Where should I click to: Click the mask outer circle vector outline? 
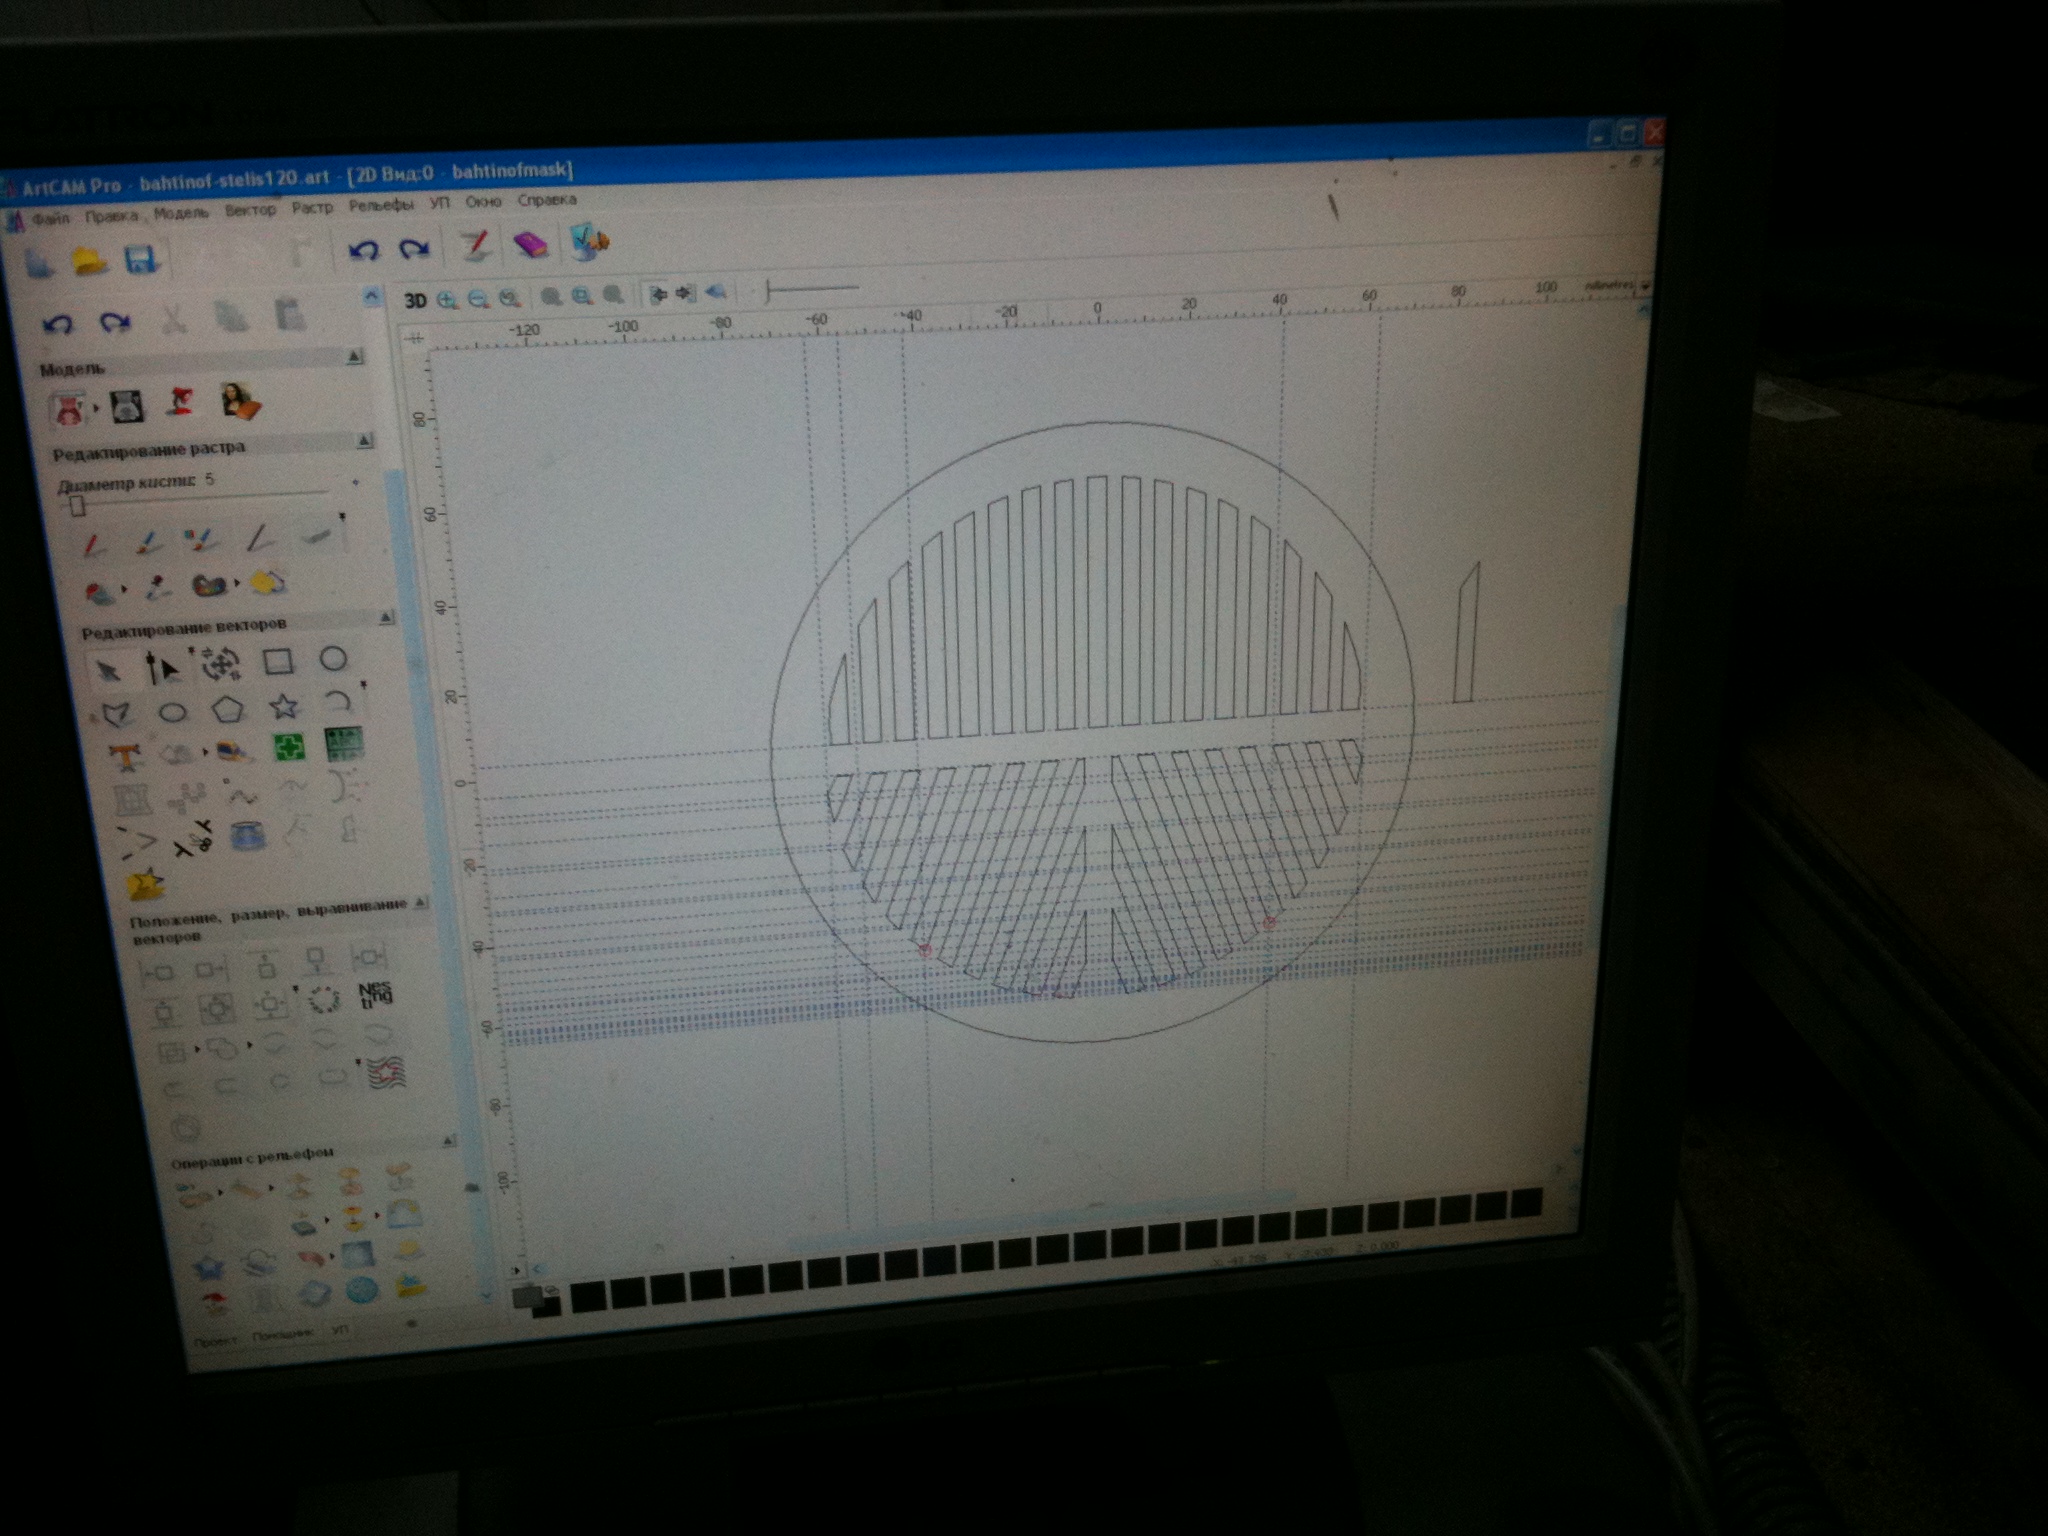coord(1091,732)
